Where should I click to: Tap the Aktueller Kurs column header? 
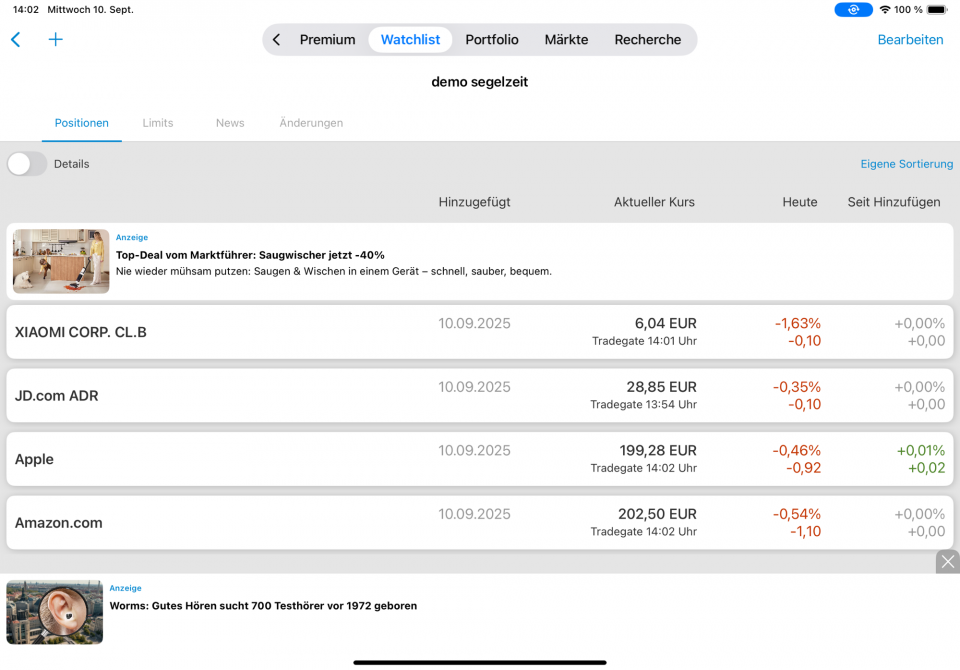click(x=654, y=202)
